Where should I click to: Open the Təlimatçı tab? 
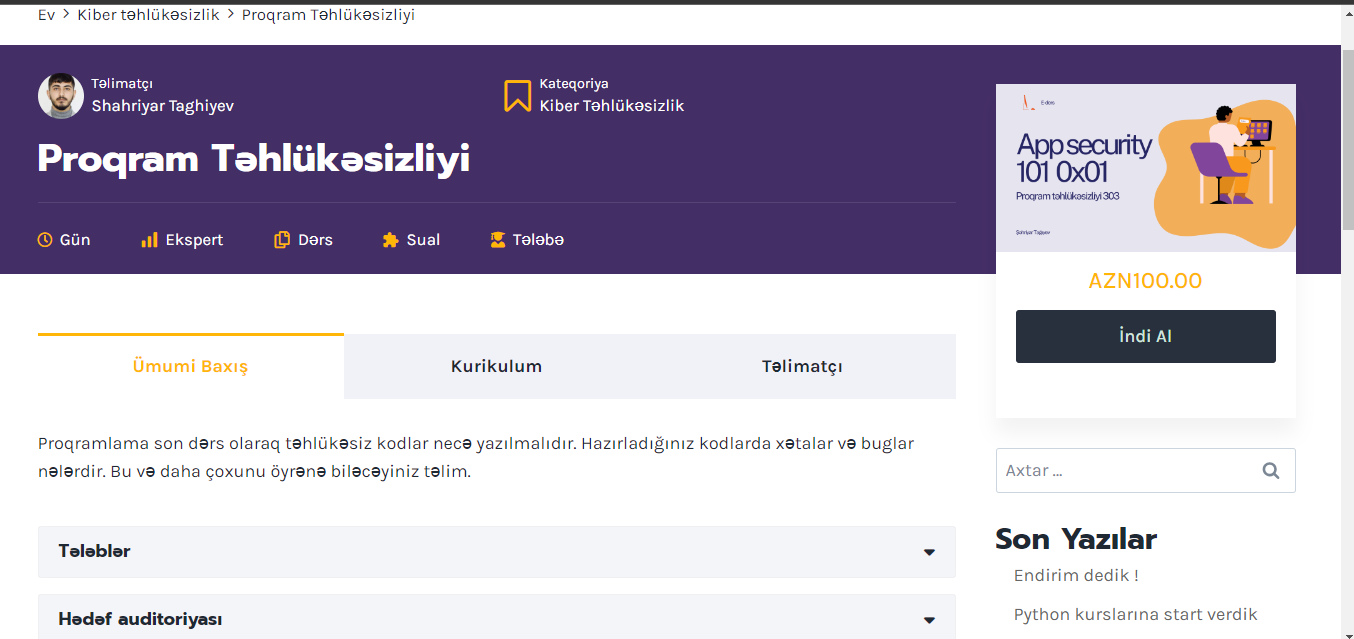coord(802,366)
